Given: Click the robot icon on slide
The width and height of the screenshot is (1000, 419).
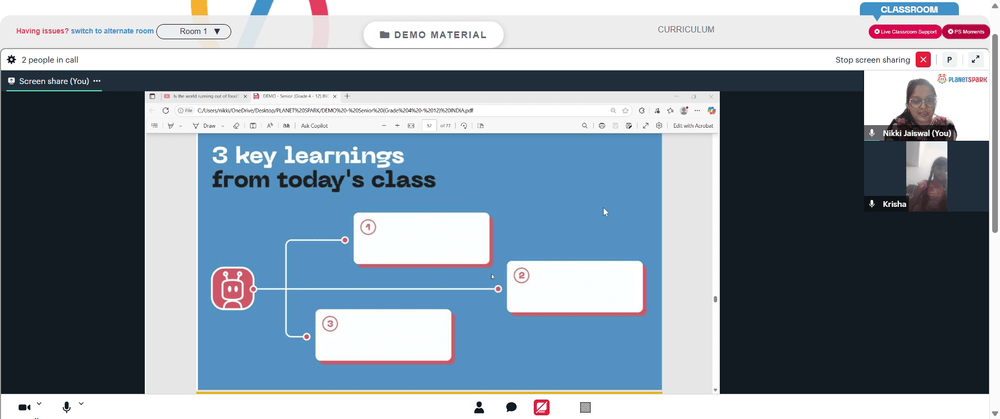Looking at the screenshot, I should point(233,288).
